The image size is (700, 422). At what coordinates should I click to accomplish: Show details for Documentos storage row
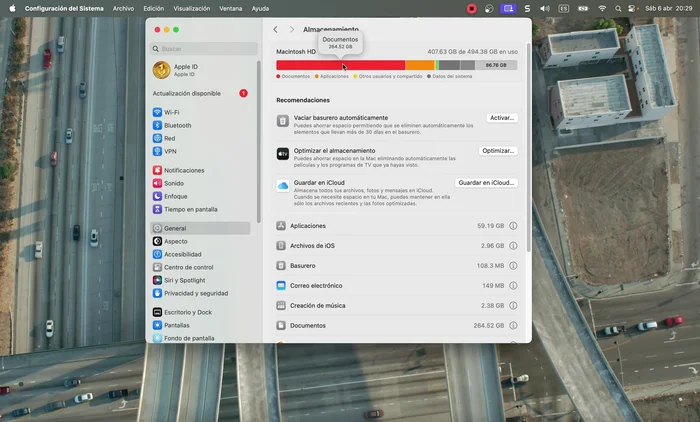click(x=513, y=325)
